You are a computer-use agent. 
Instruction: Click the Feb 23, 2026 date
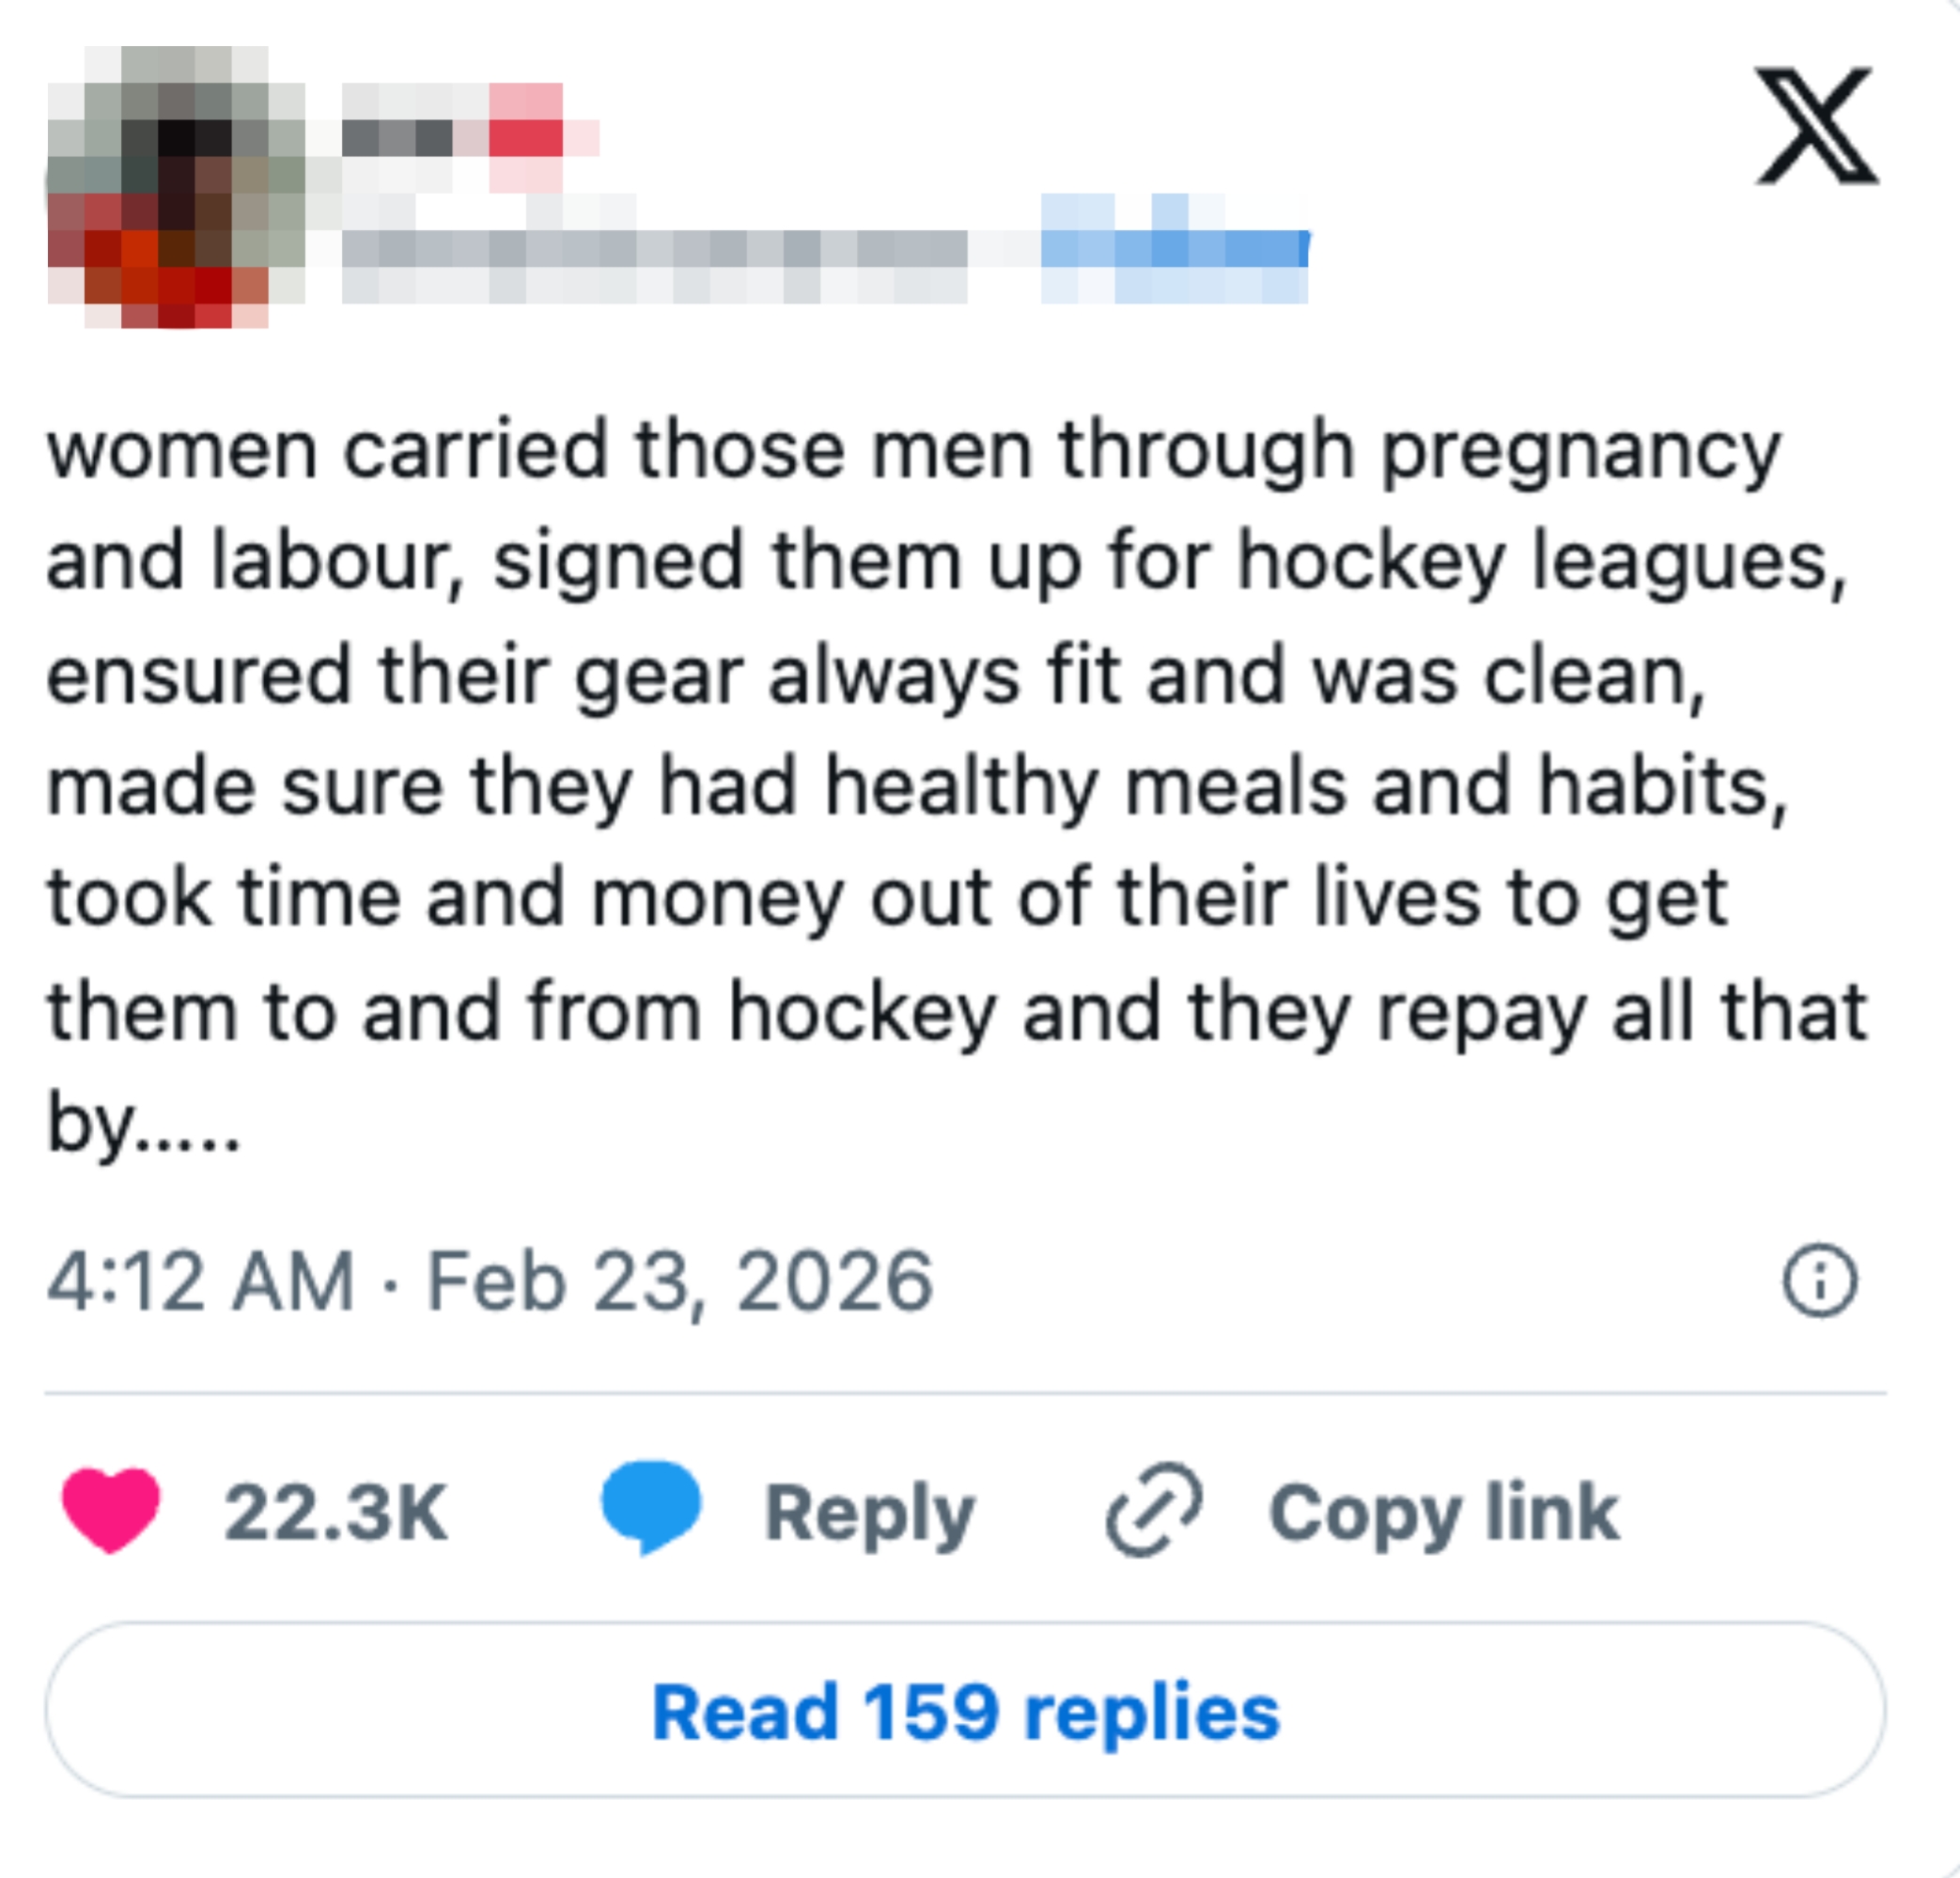tap(680, 1282)
